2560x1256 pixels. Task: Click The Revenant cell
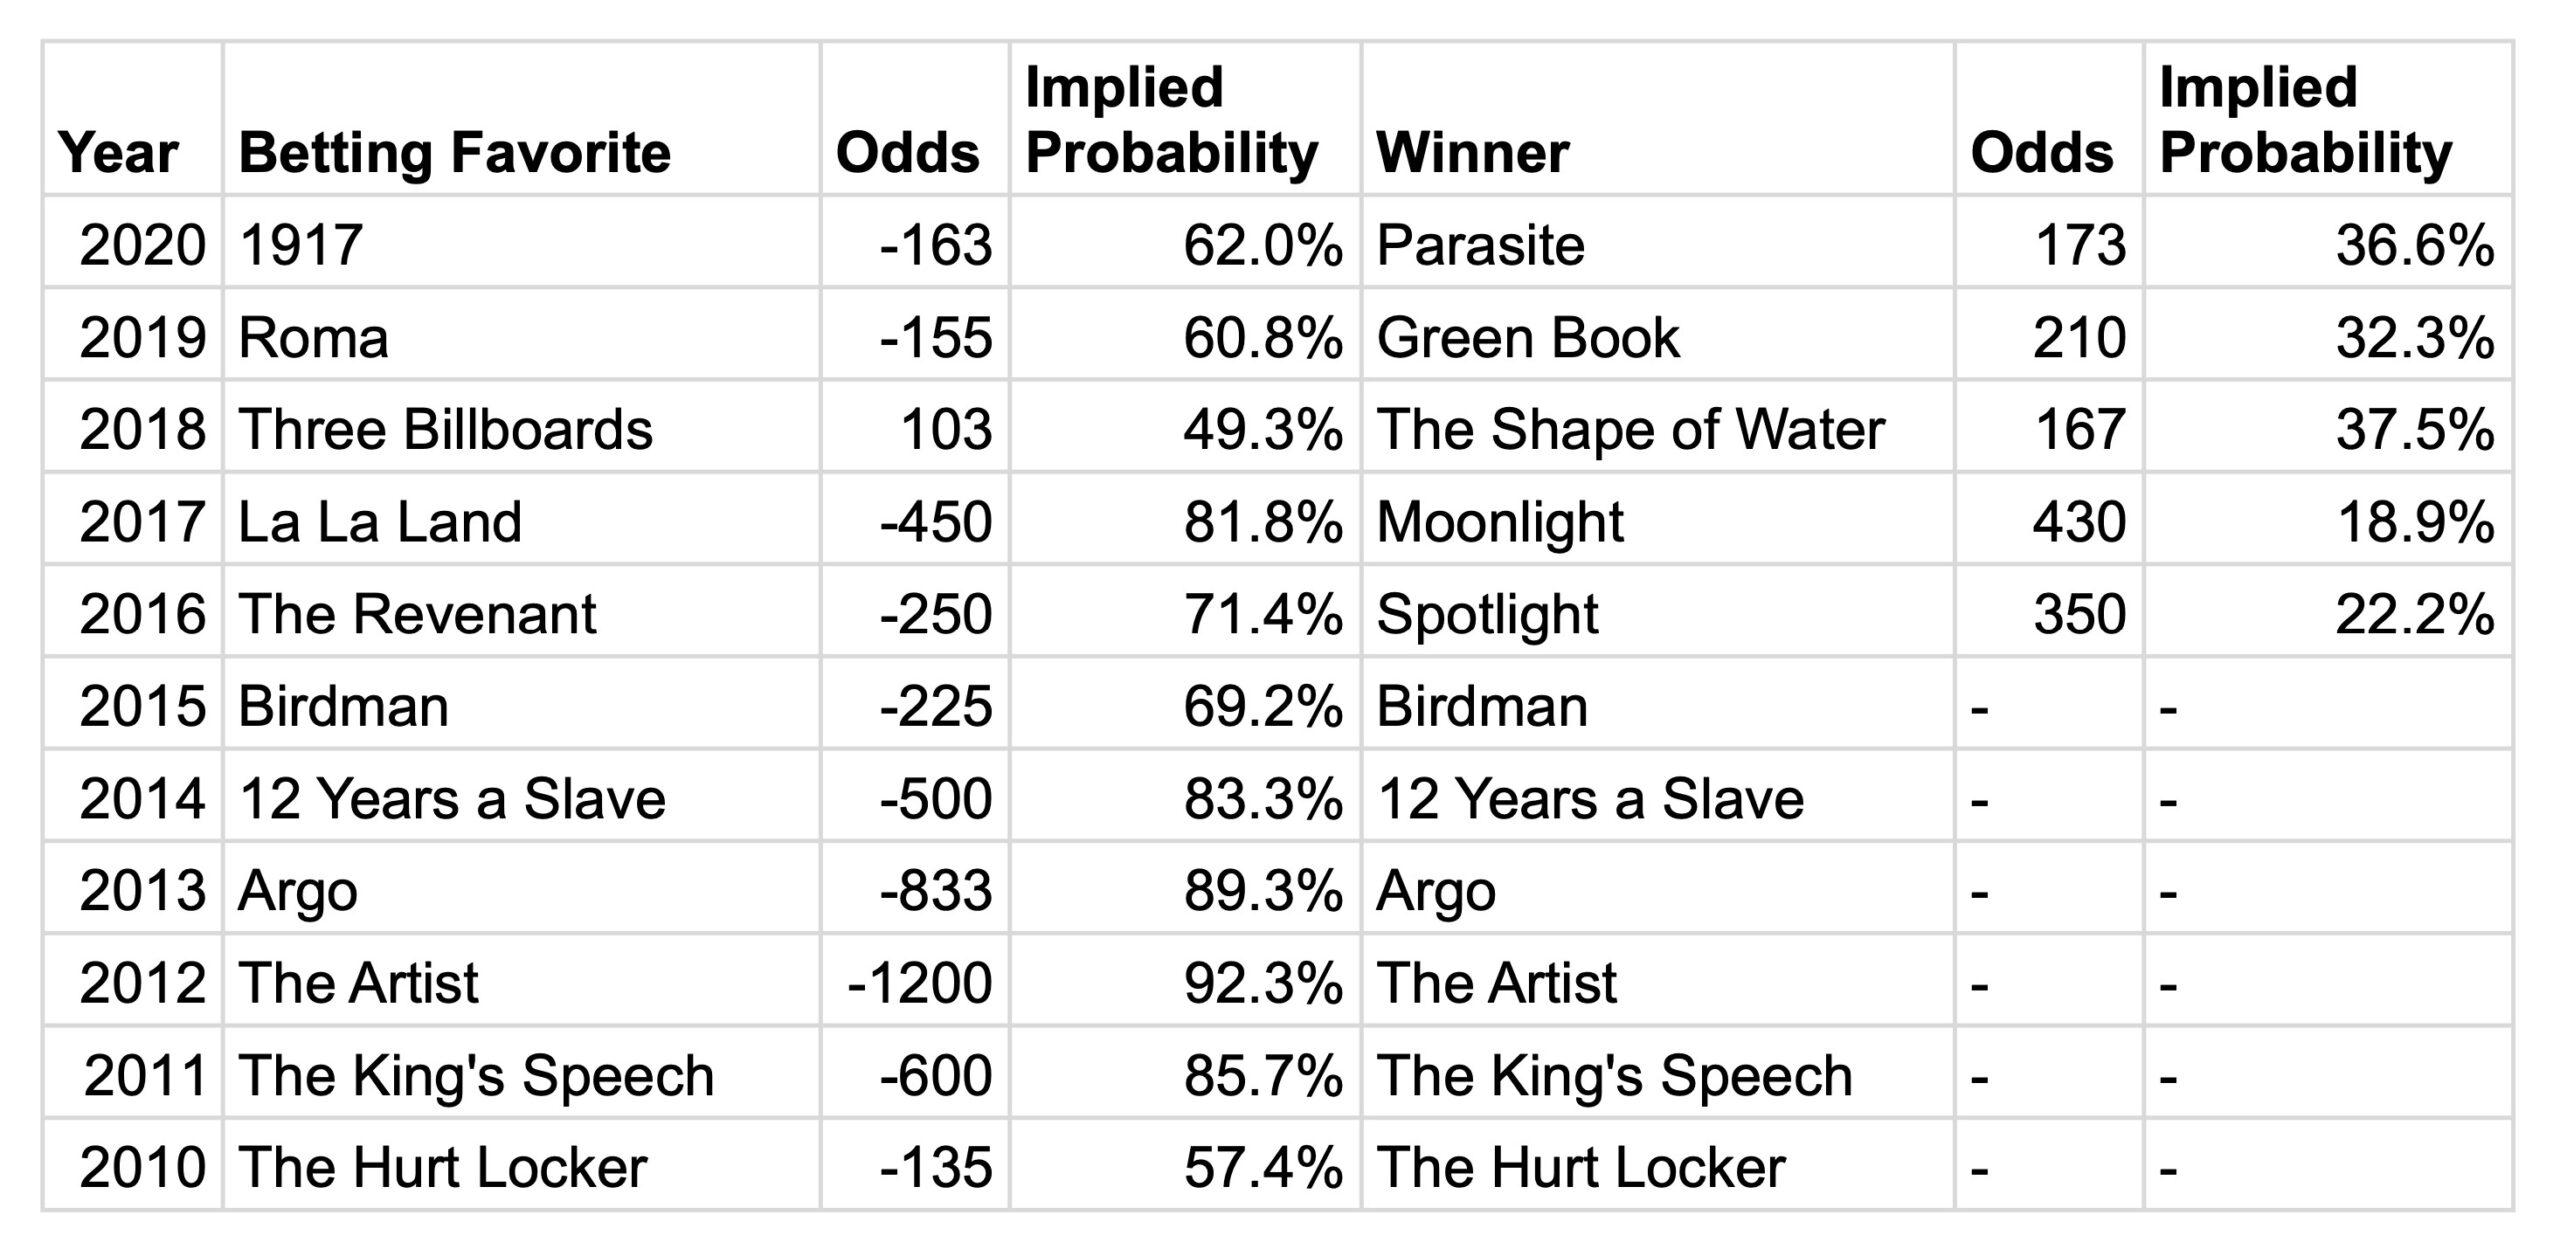pyautogui.click(x=417, y=614)
